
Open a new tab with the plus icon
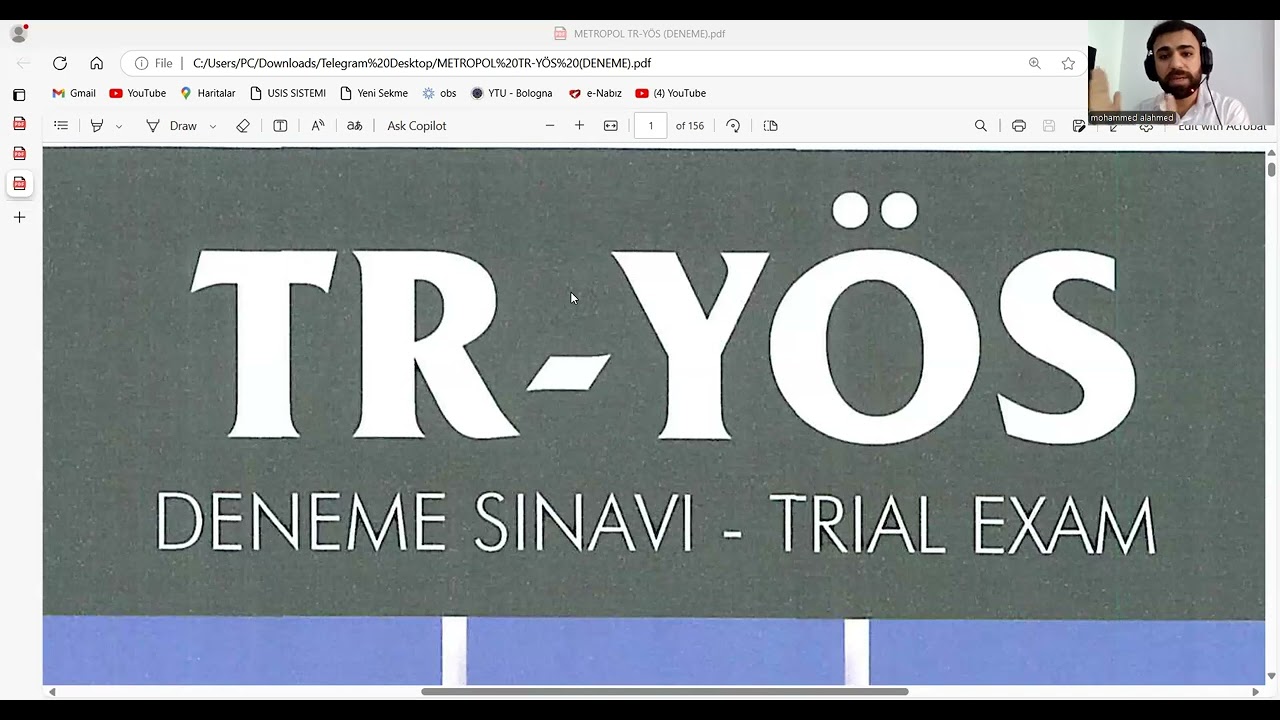coord(19,217)
